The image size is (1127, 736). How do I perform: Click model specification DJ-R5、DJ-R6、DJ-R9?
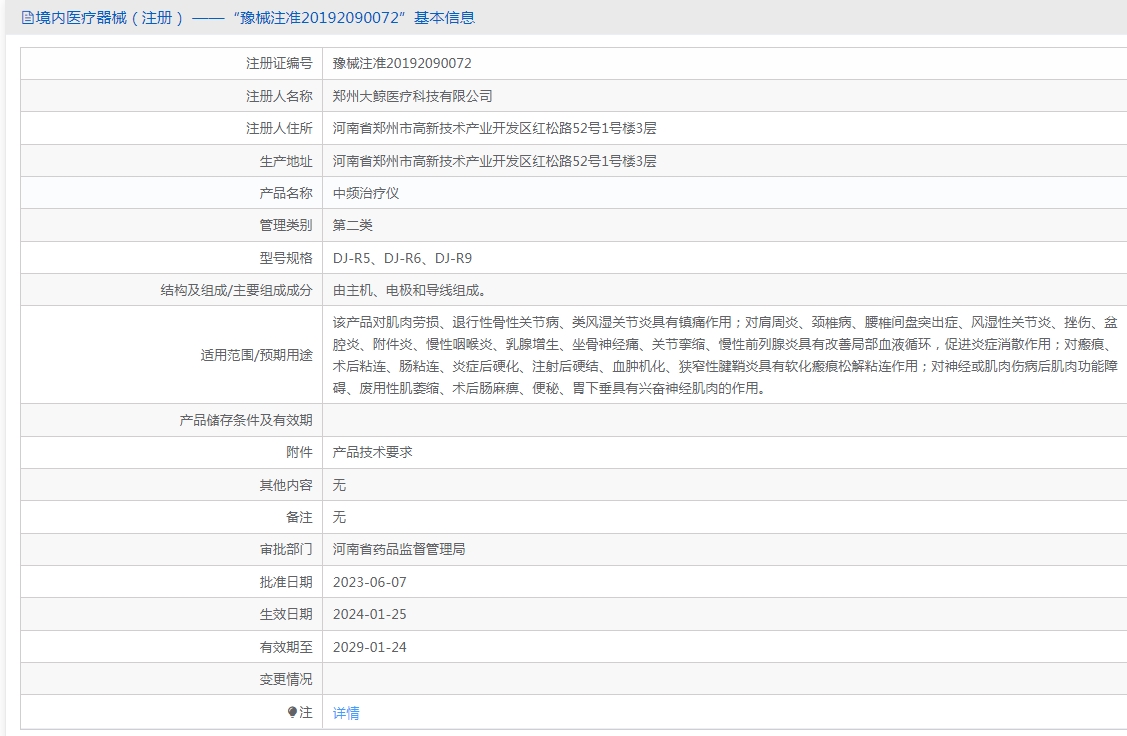(x=402, y=258)
